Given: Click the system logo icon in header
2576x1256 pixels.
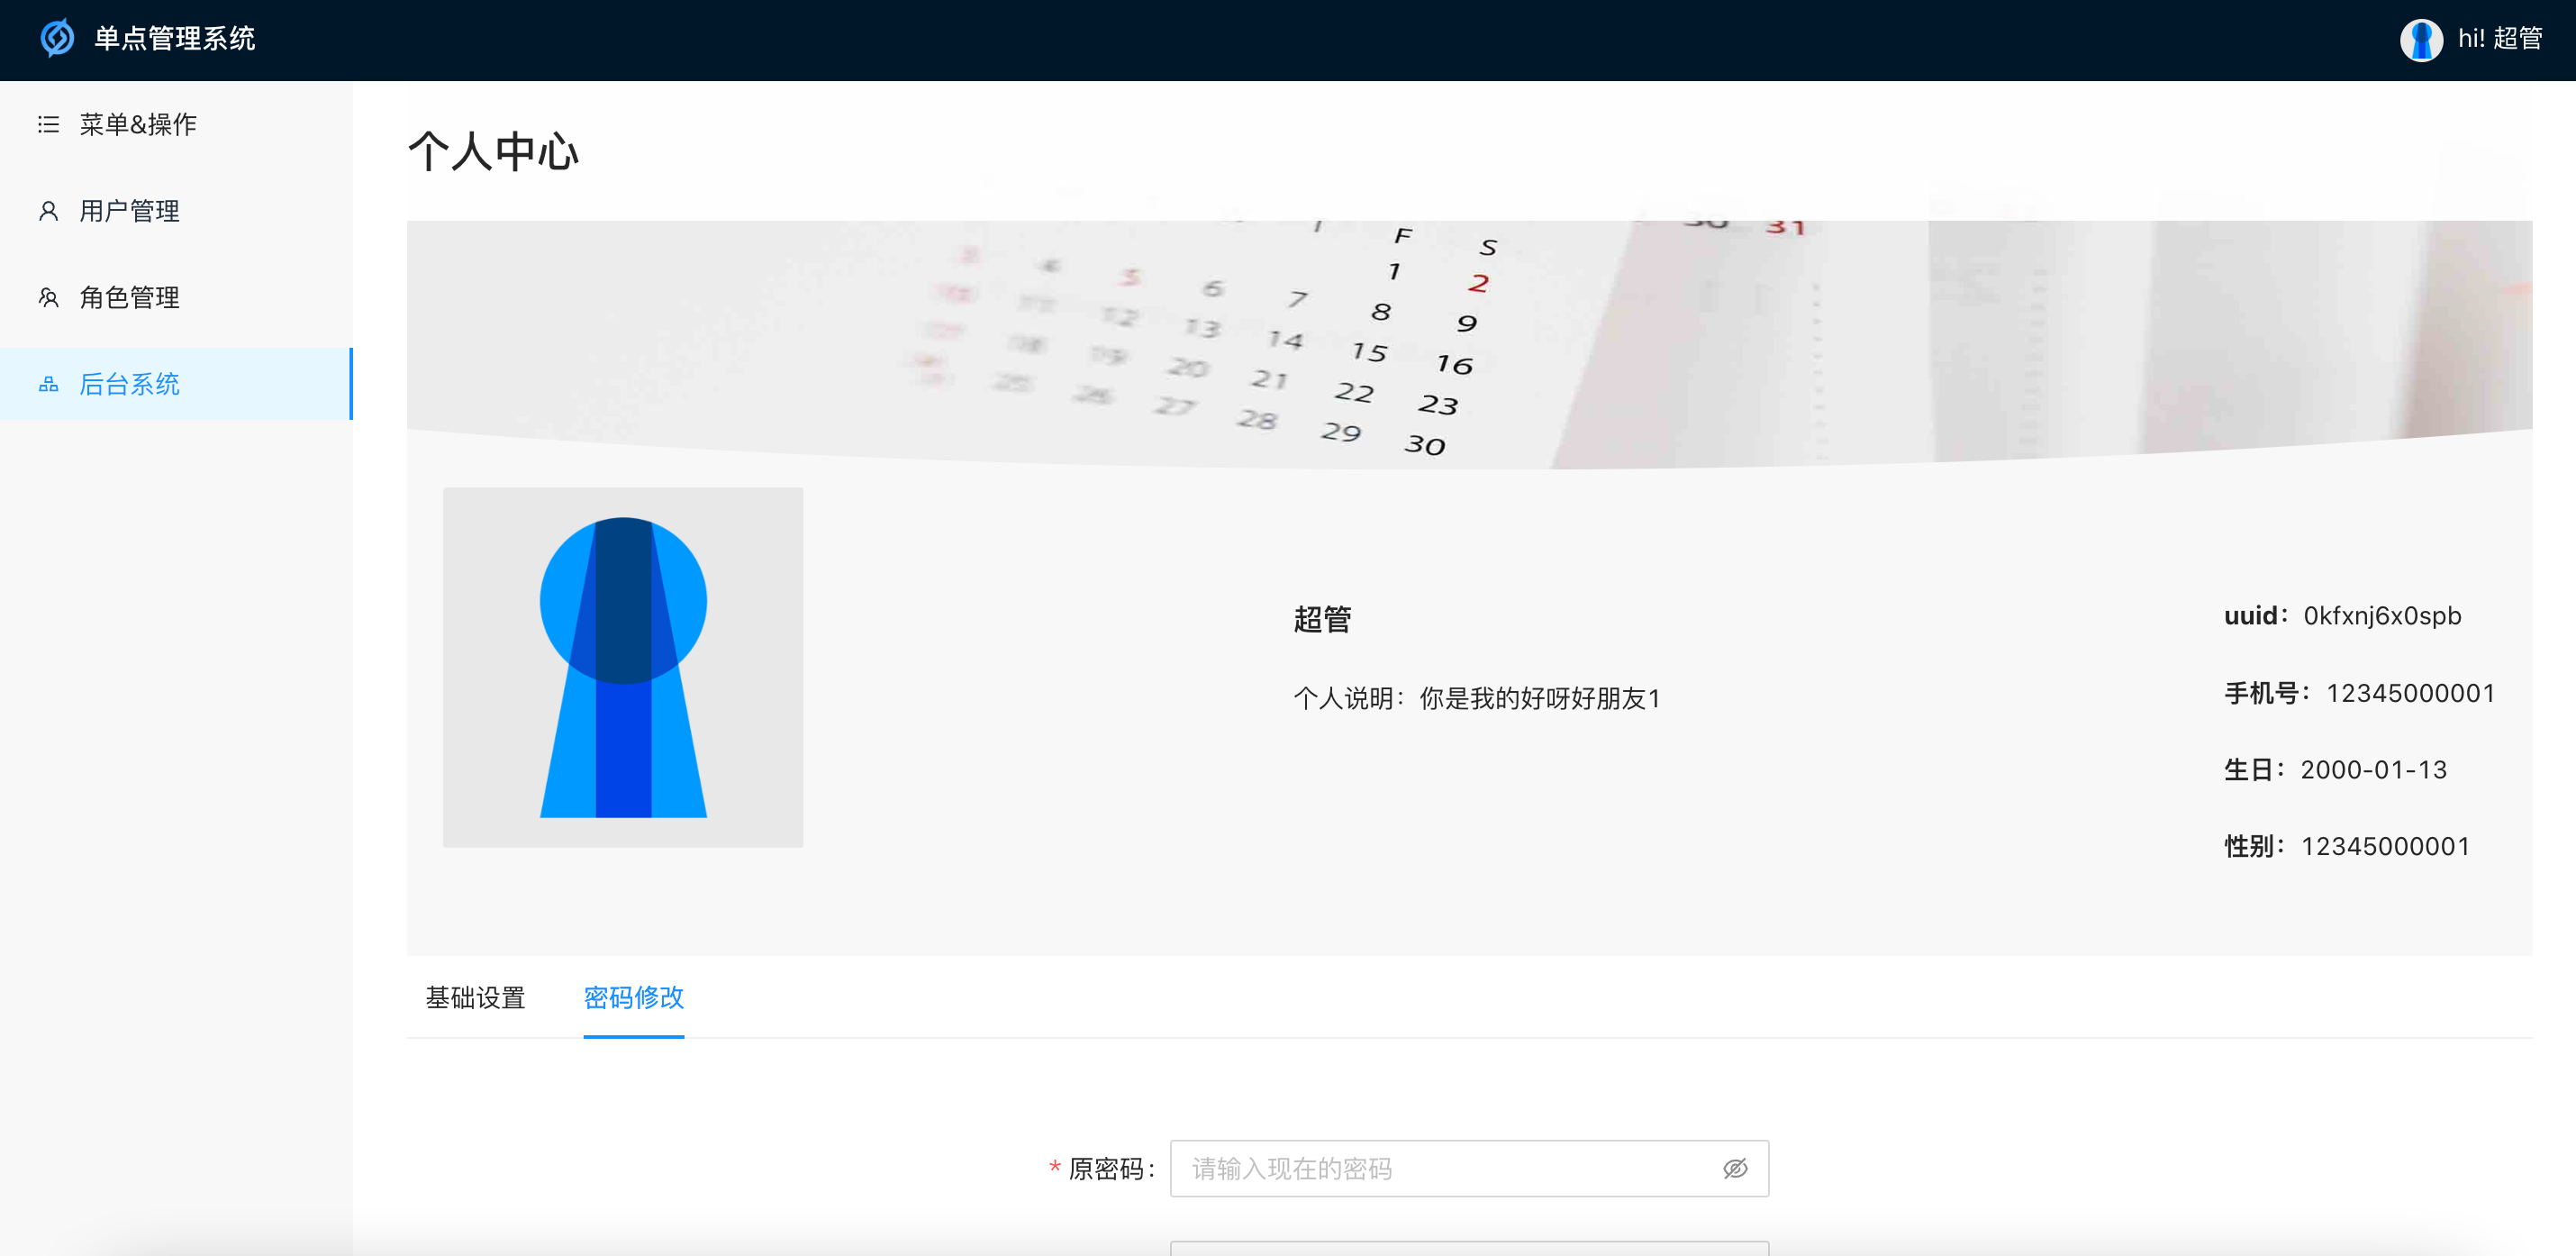Looking at the screenshot, I should [57, 39].
